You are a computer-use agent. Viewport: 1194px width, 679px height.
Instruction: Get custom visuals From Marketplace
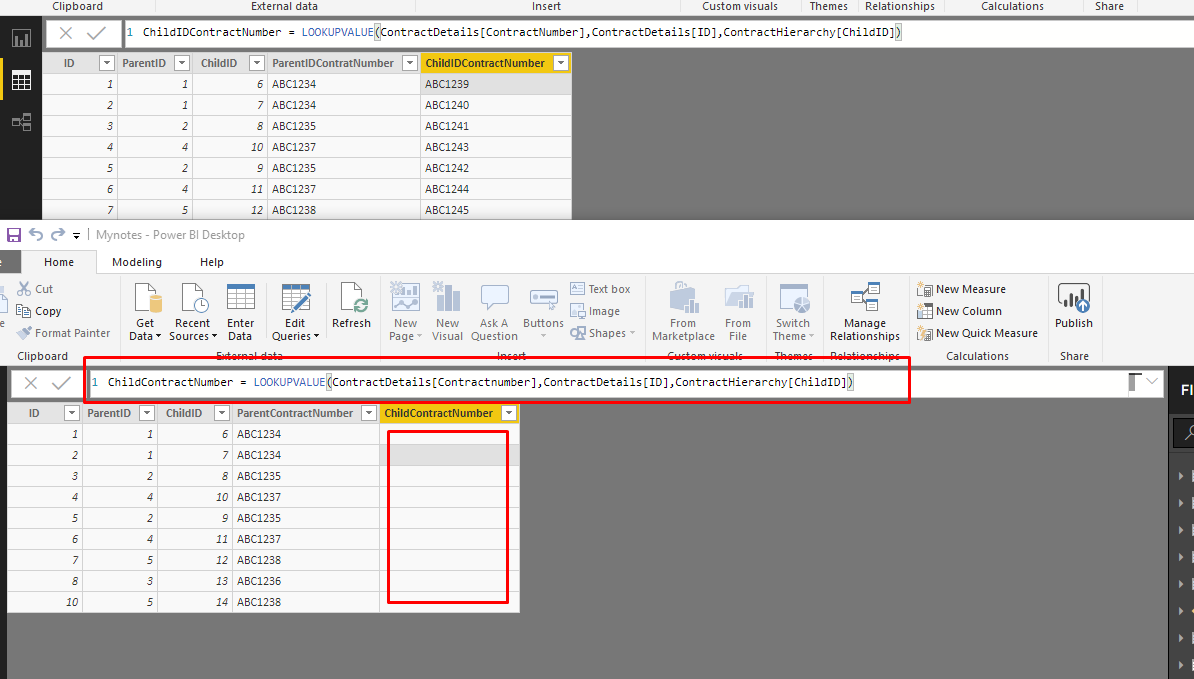click(683, 312)
